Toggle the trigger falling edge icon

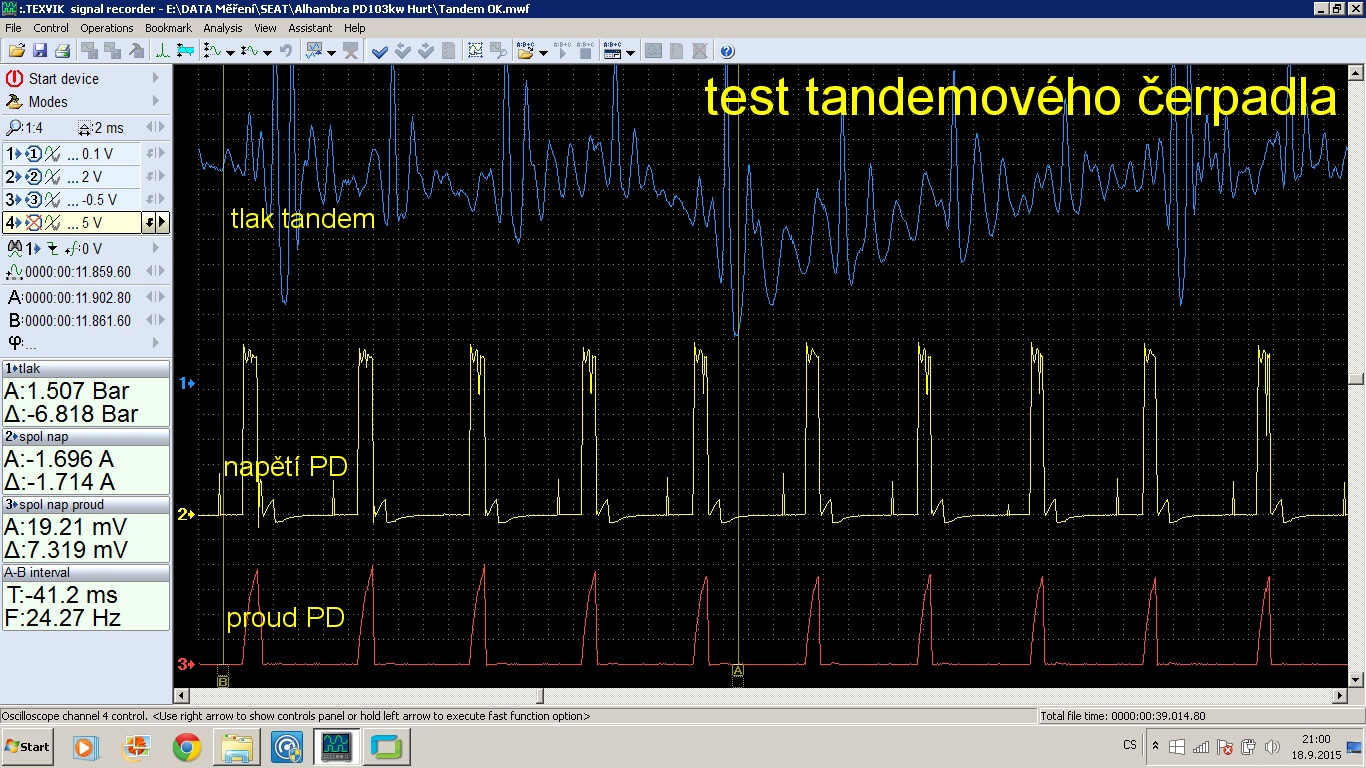52,249
